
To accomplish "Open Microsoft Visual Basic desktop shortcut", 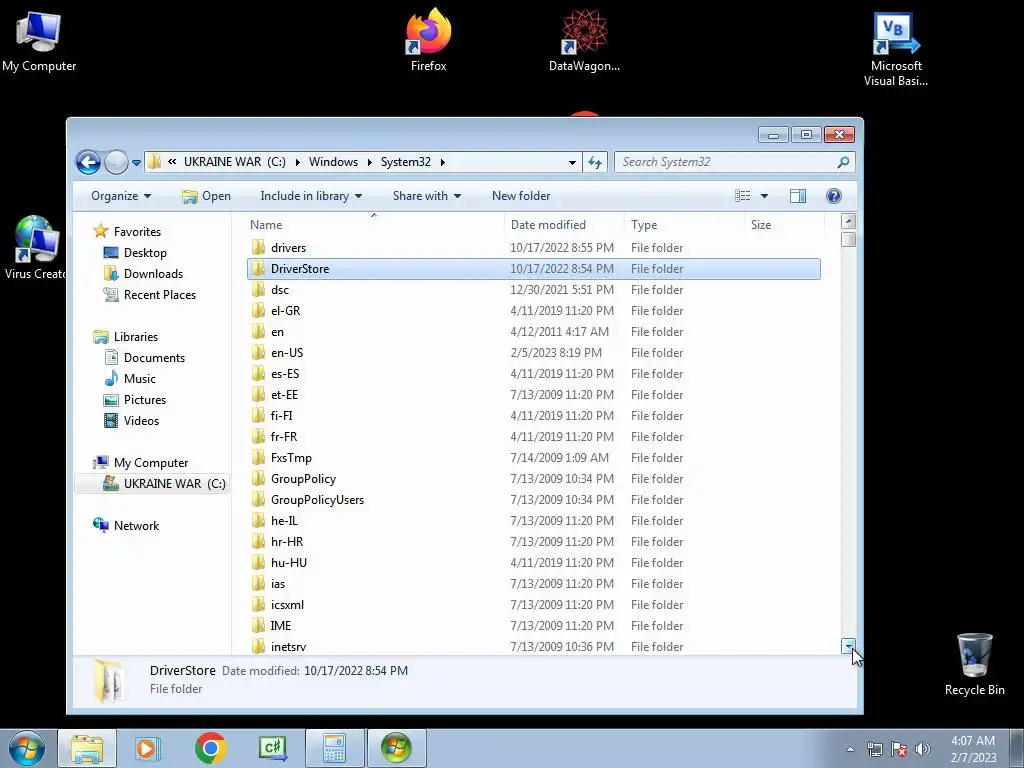I will pos(895,50).
